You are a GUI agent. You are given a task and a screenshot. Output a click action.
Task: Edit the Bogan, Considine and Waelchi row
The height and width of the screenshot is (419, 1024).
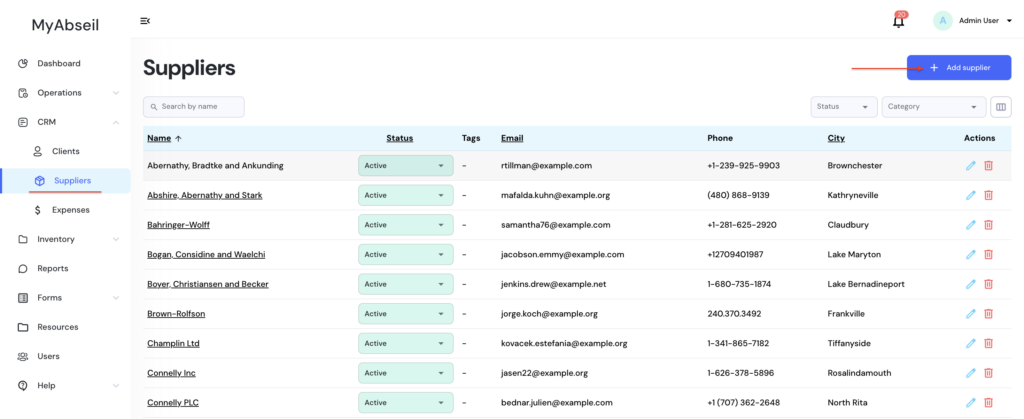click(970, 255)
